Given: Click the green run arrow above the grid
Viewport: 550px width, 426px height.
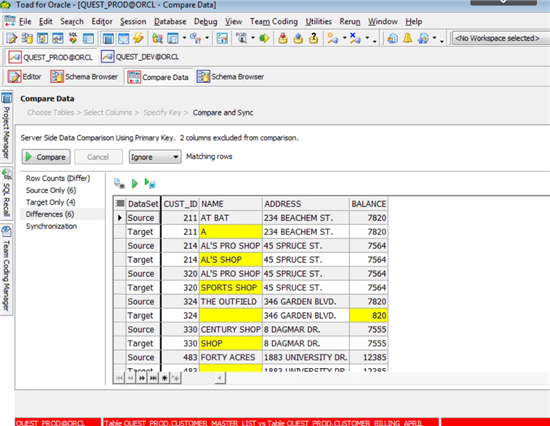Looking at the screenshot, I should tap(135, 183).
